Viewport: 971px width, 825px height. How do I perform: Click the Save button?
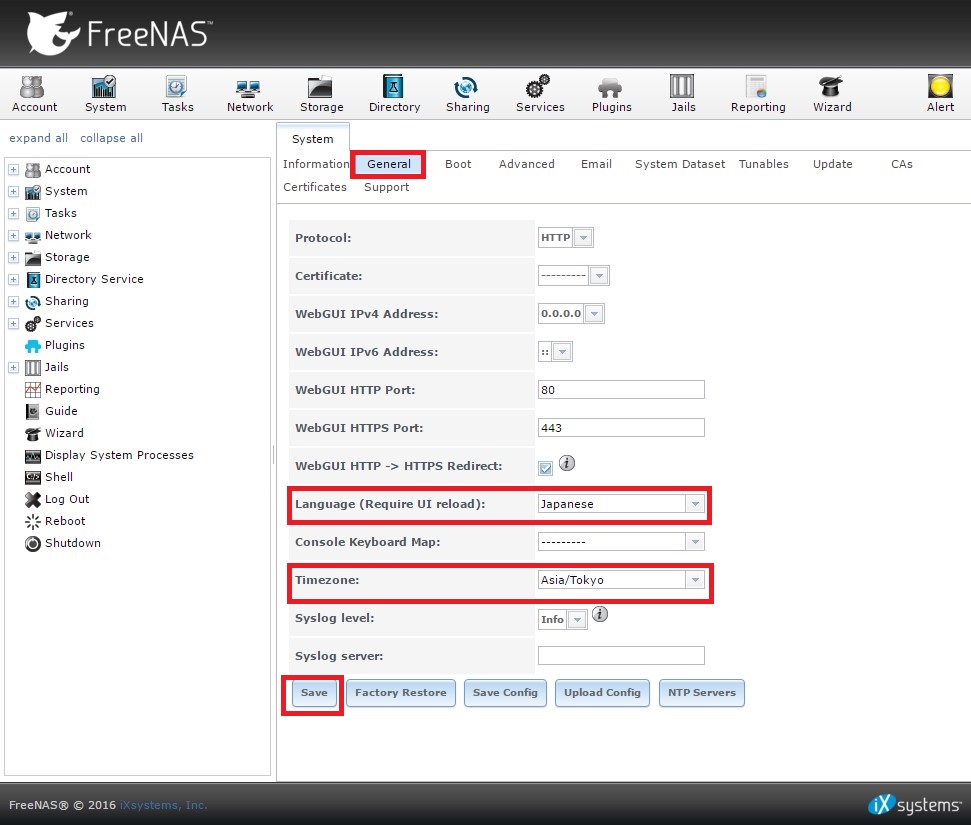(x=314, y=692)
